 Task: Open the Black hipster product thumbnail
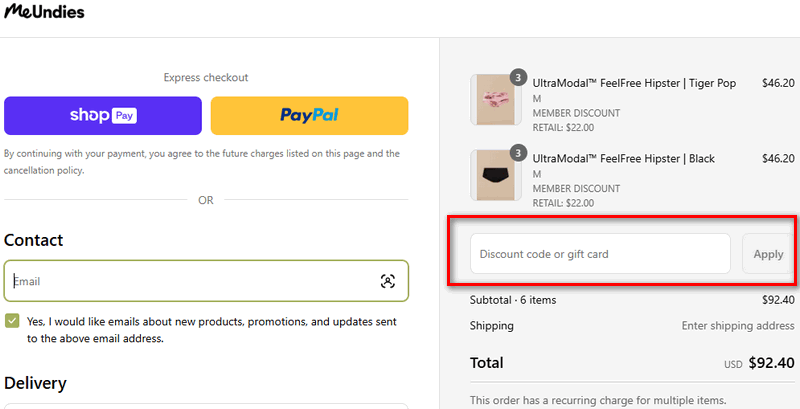493,175
